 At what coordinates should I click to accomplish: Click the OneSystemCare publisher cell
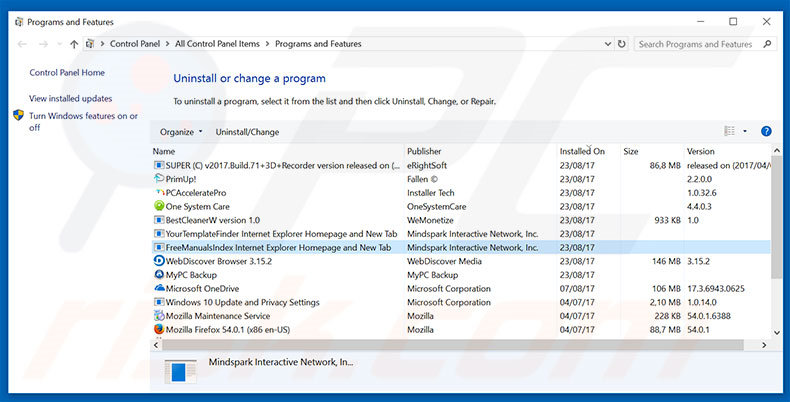click(436, 207)
